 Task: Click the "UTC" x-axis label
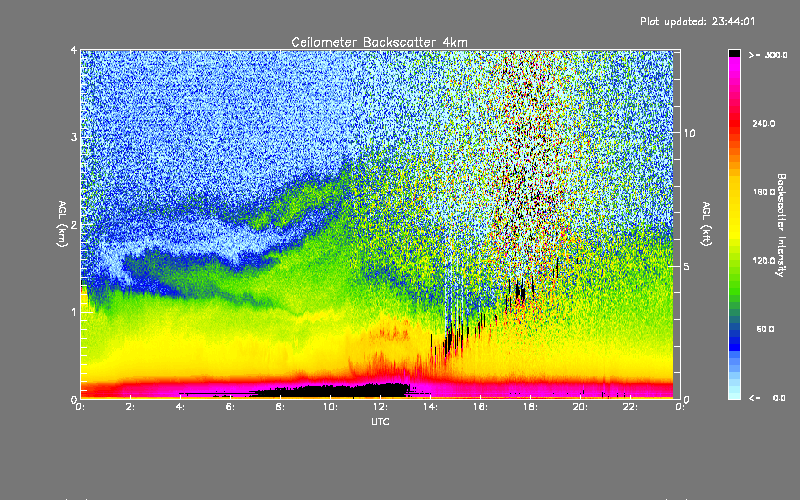[x=380, y=421]
